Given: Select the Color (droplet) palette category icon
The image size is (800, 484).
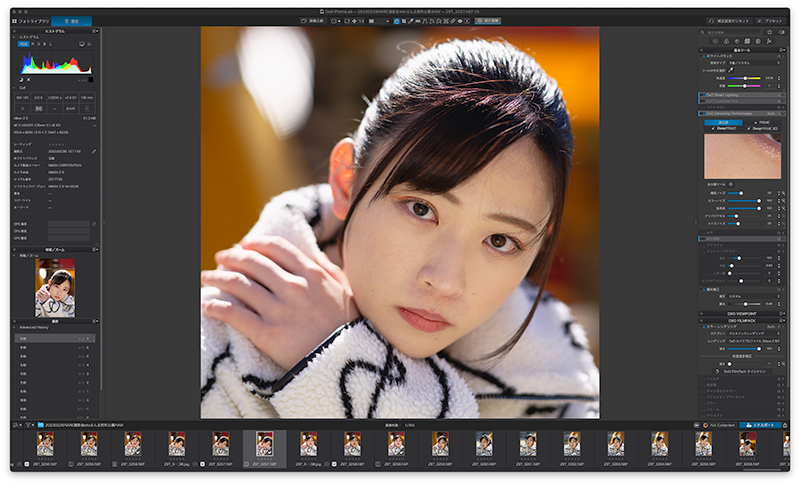Looking at the screenshot, I should [x=726, y=41].
